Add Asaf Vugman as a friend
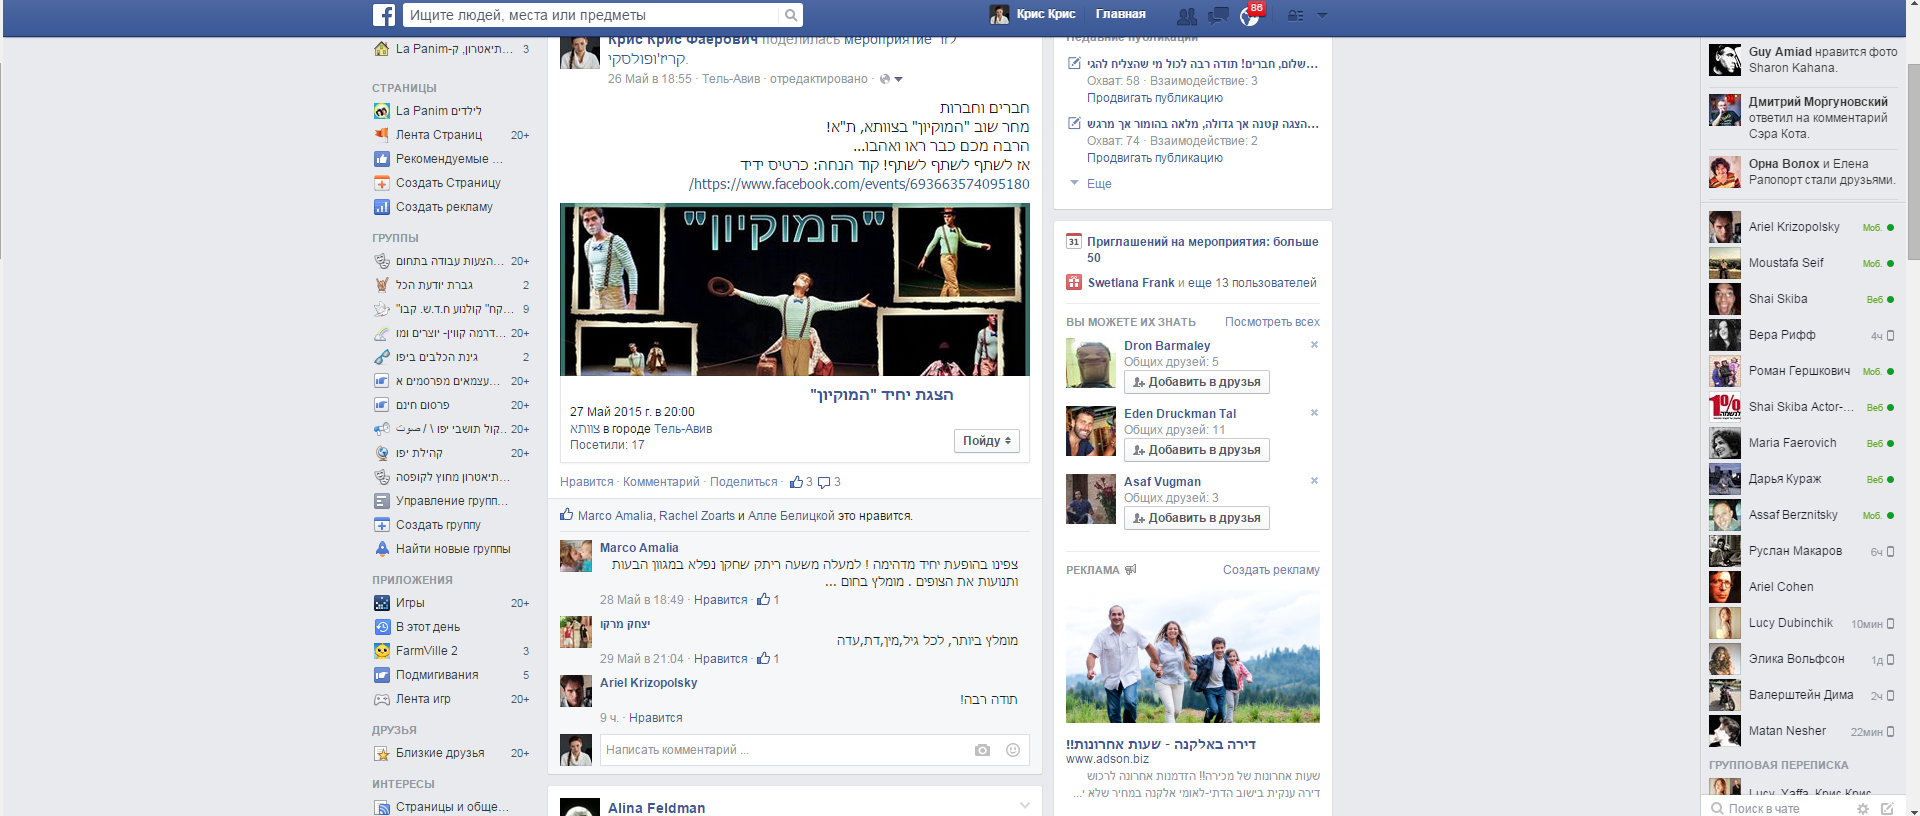Image resolution: width=1920 pixels, height=816 pixels. 1196,518
